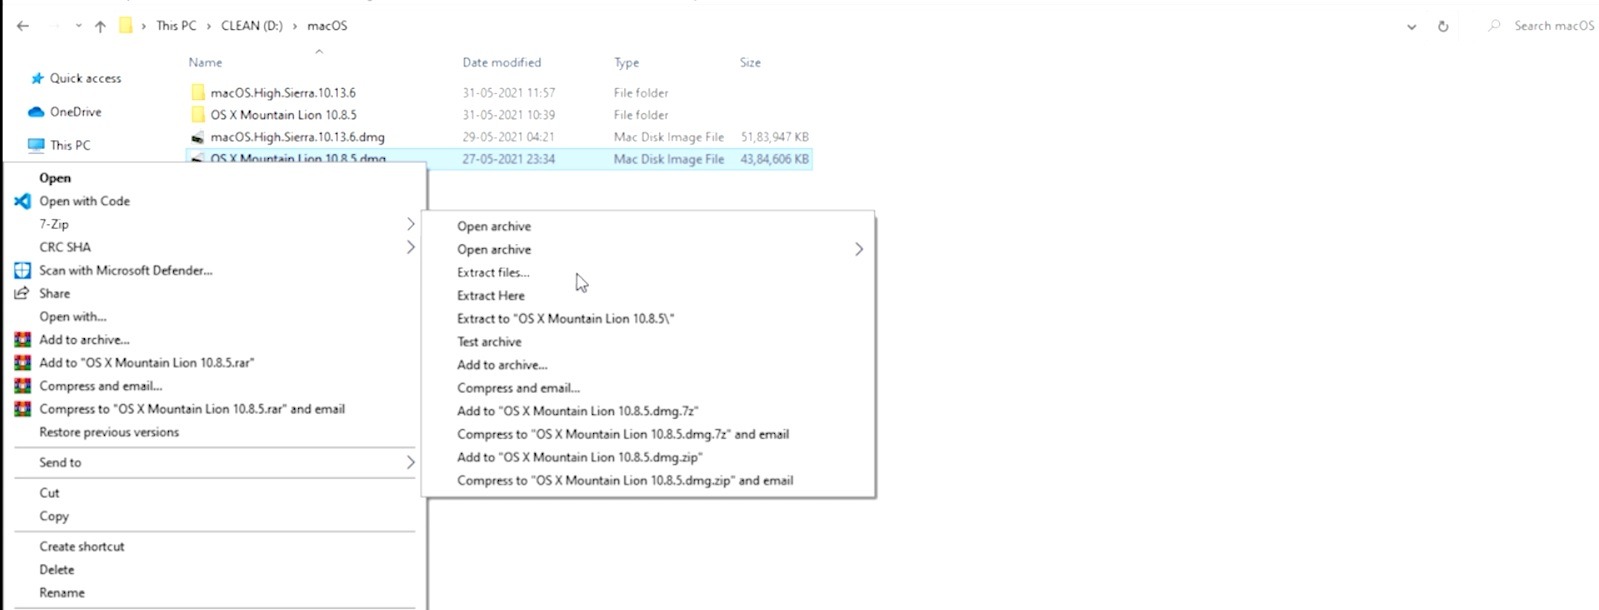Click the breadcrumb chevron after CLEAN (D:)

point(296,26)
